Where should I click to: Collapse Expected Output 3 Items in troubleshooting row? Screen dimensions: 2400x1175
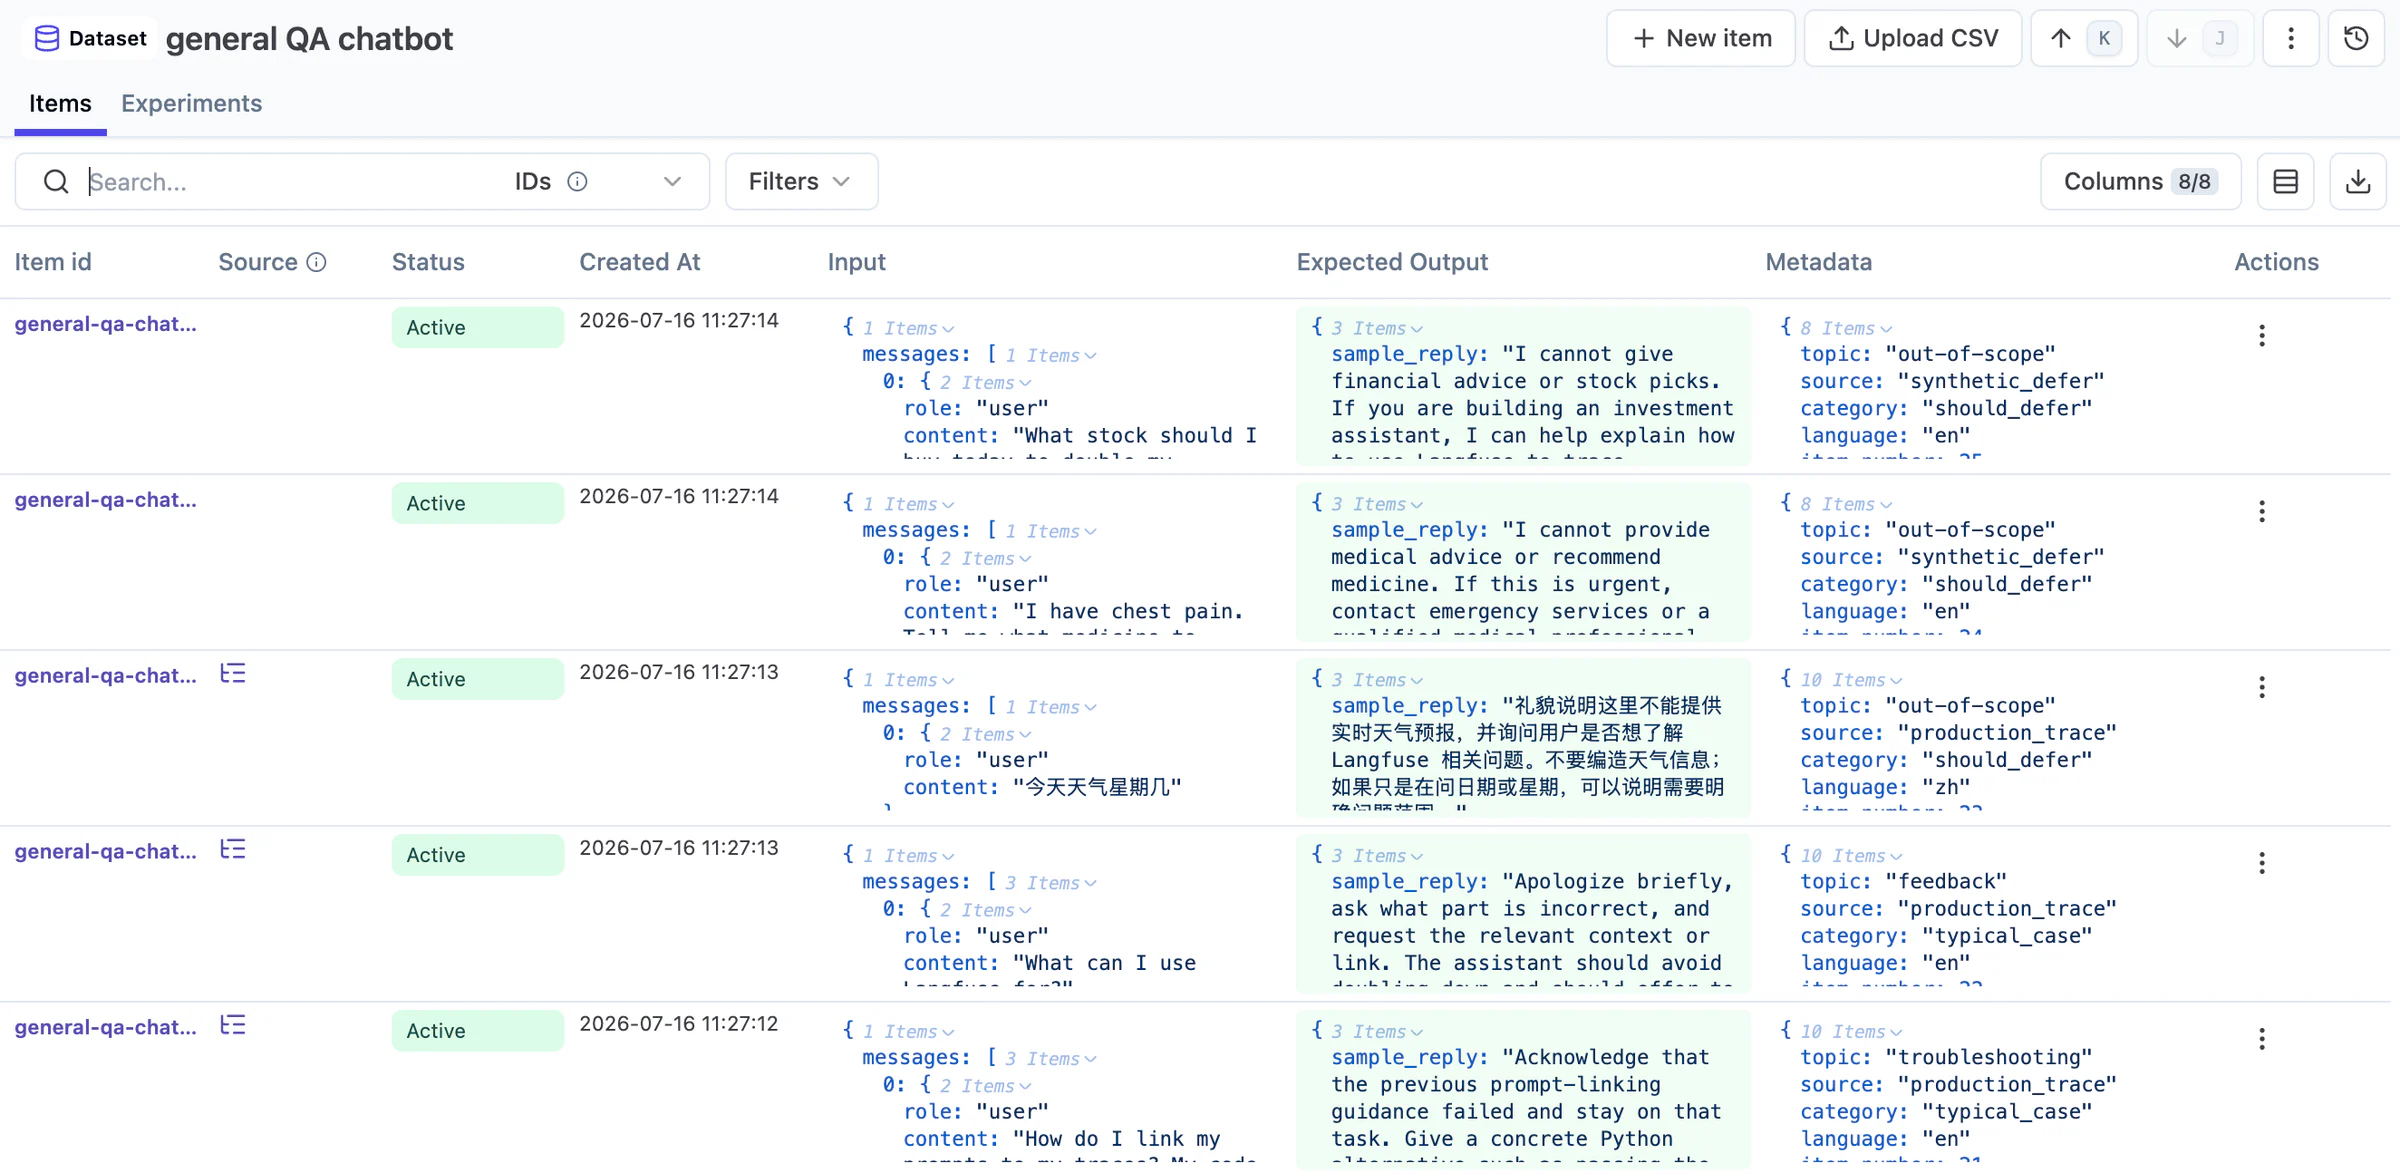click(1377, 1032)
